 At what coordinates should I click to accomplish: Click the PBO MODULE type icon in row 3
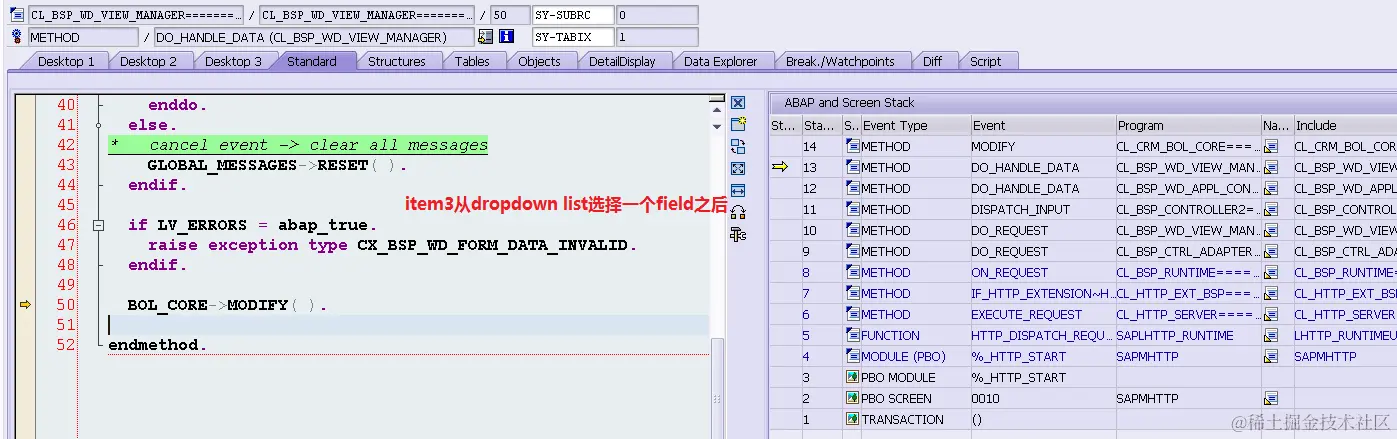tap(852, 378)
